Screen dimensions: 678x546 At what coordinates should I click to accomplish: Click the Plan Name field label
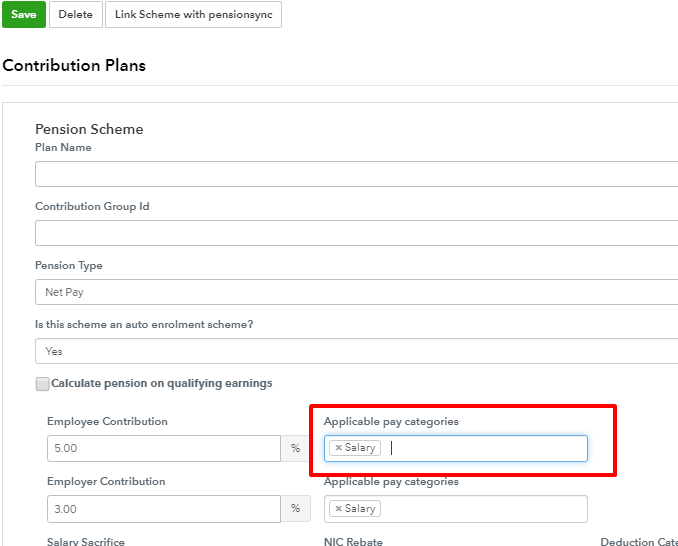pos(63,148)
